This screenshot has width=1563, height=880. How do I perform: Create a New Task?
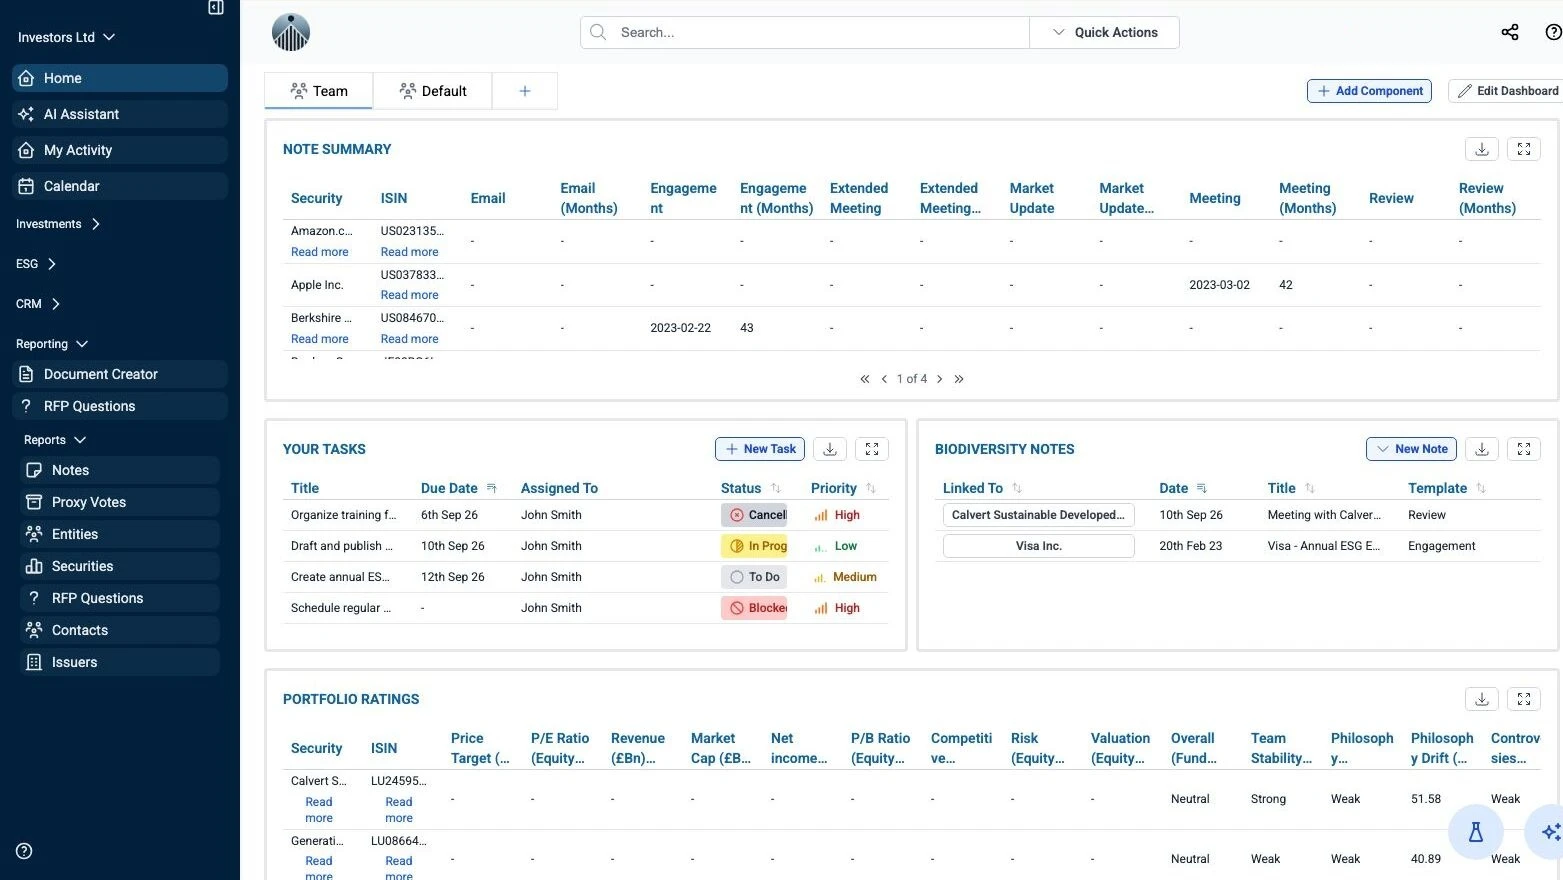pyautogui.click(x=761, y=449)
